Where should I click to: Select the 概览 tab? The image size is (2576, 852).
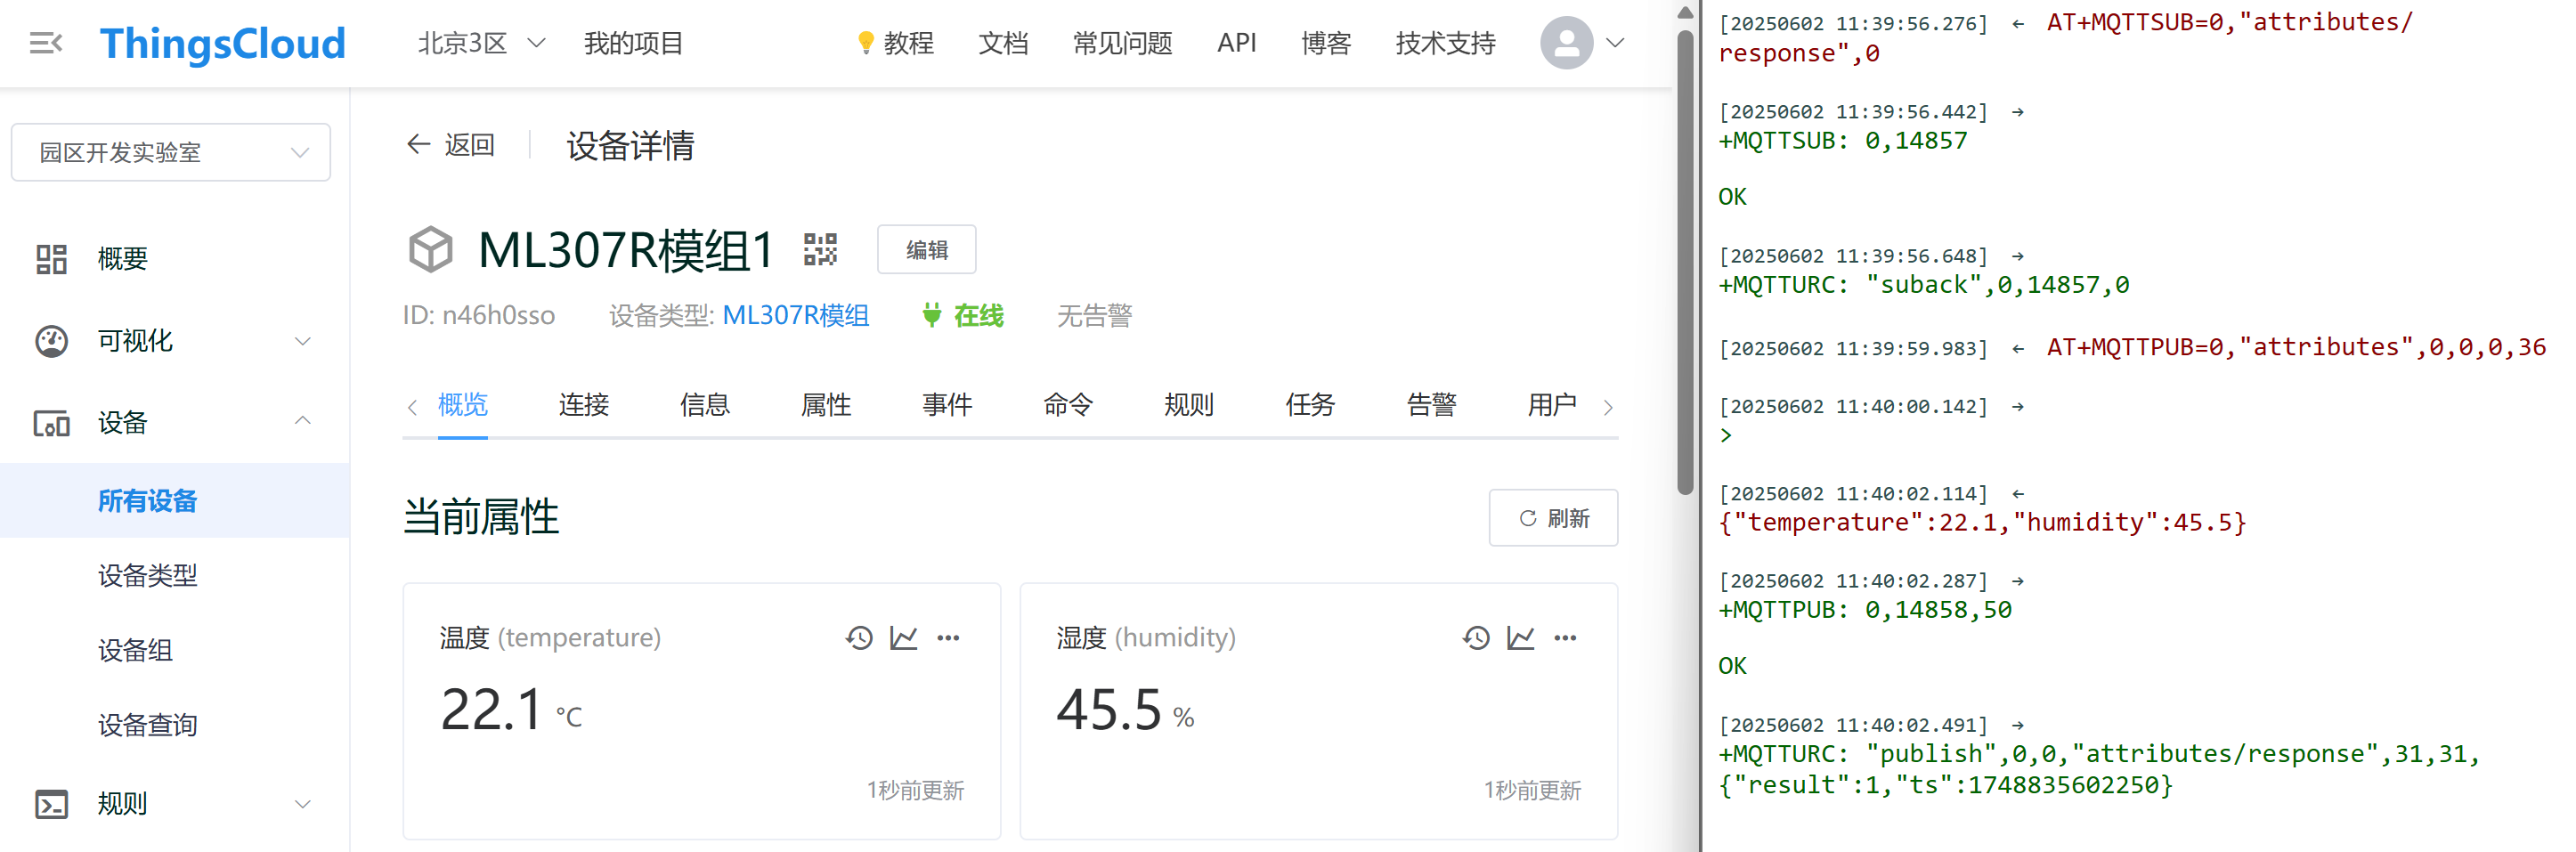click(x=463, y=405)
